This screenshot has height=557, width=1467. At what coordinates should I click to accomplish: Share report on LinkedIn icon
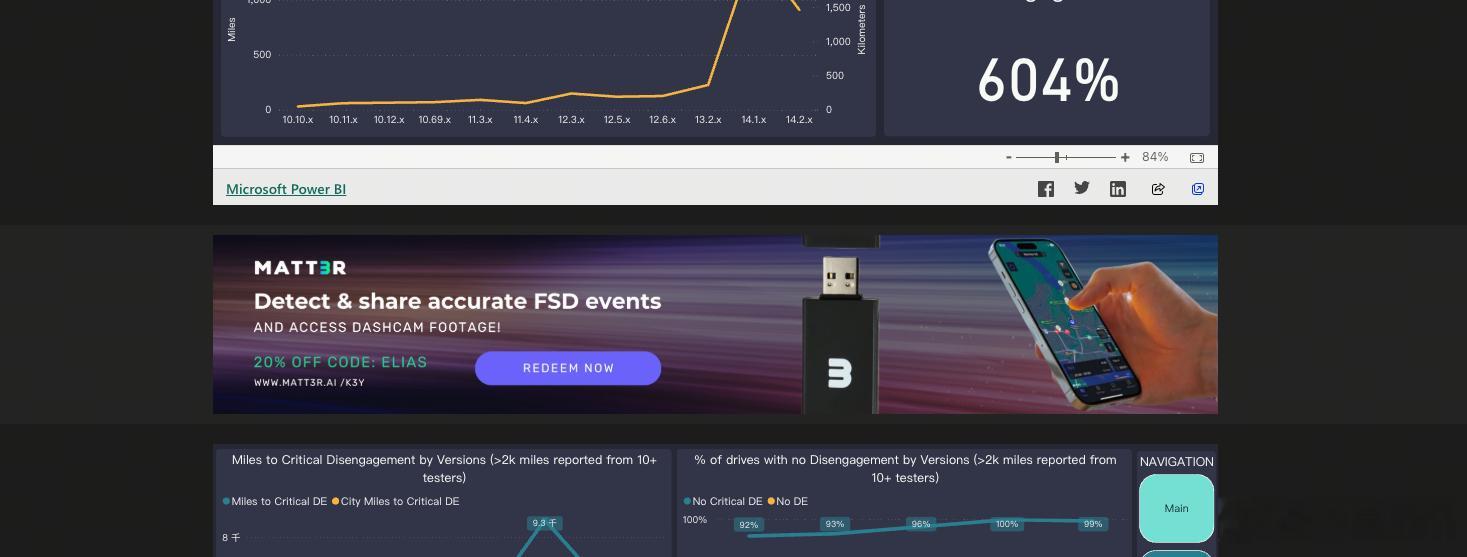[1118, 189]
